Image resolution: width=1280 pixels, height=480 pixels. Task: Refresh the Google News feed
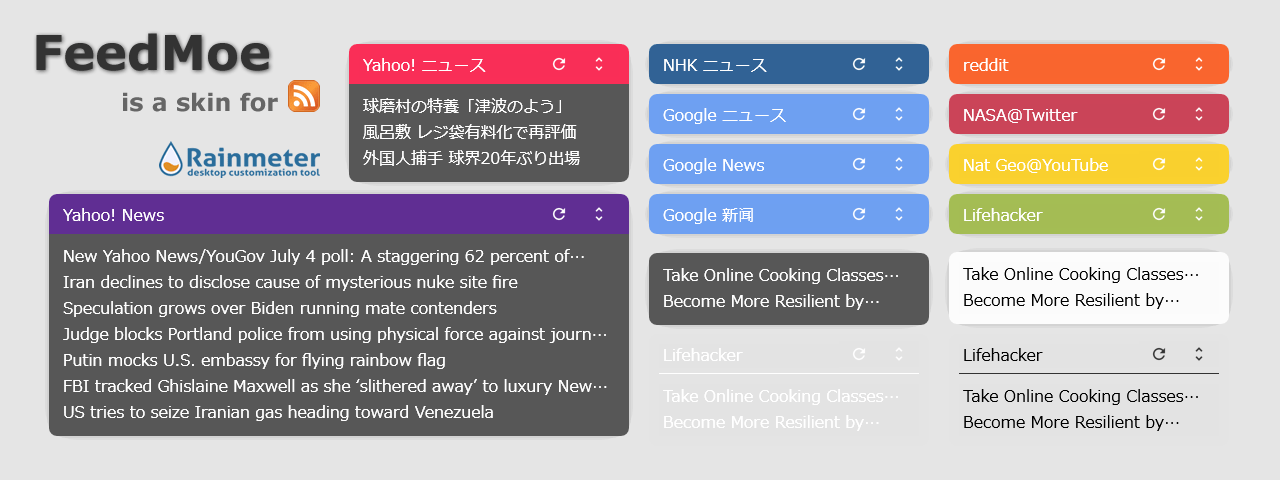(859, 164)
